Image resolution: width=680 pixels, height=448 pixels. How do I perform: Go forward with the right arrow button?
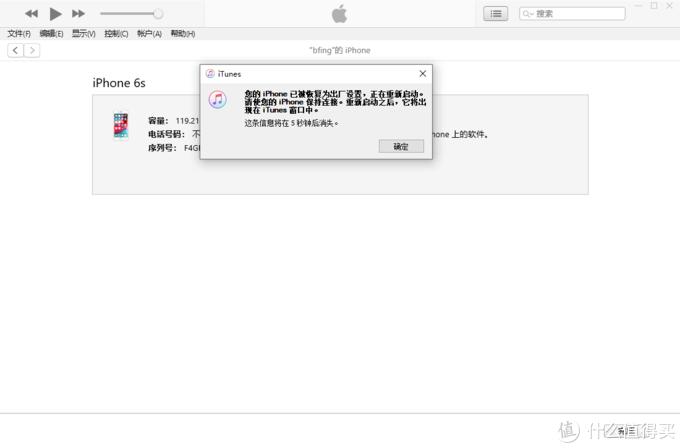click(x=32, y=51)
